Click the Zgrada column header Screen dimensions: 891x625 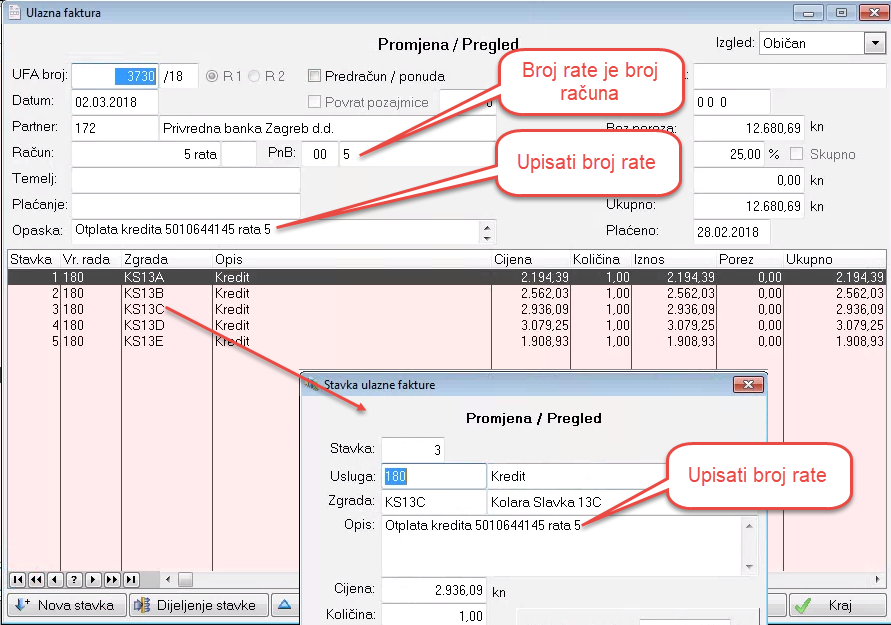[x=167, y=260]
